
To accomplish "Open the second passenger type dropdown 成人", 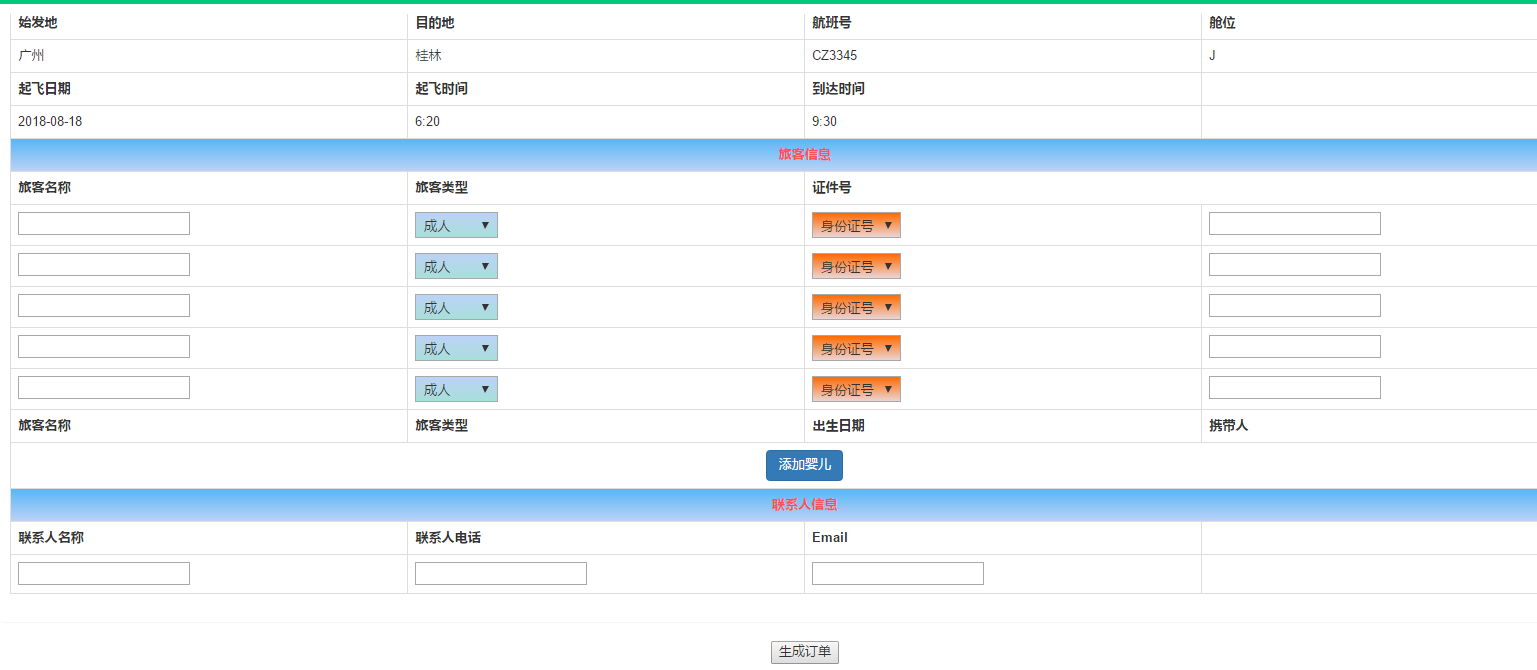I will tap(456, 266).
